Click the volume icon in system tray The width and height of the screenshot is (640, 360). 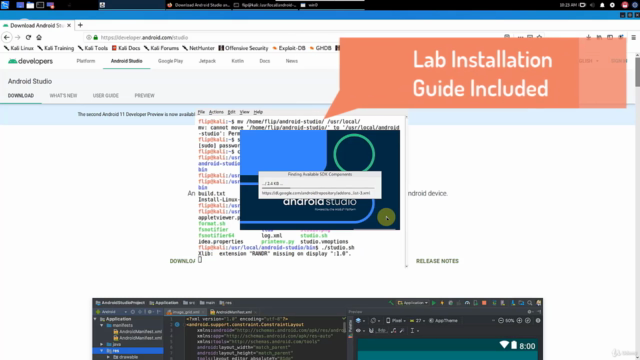592,5
